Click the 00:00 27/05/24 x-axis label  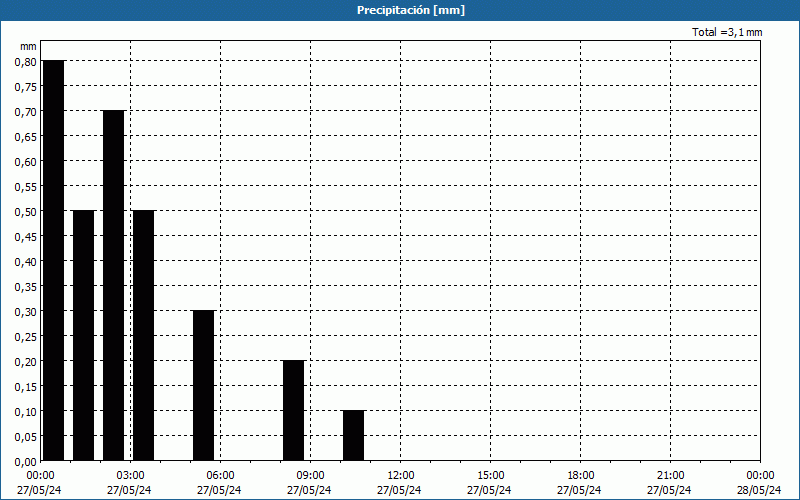39,483
